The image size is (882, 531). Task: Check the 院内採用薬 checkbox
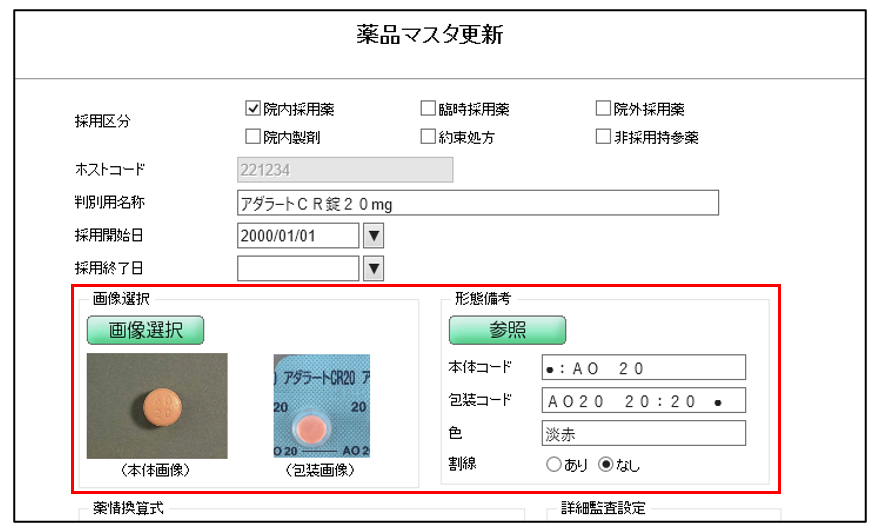[253, 109]
